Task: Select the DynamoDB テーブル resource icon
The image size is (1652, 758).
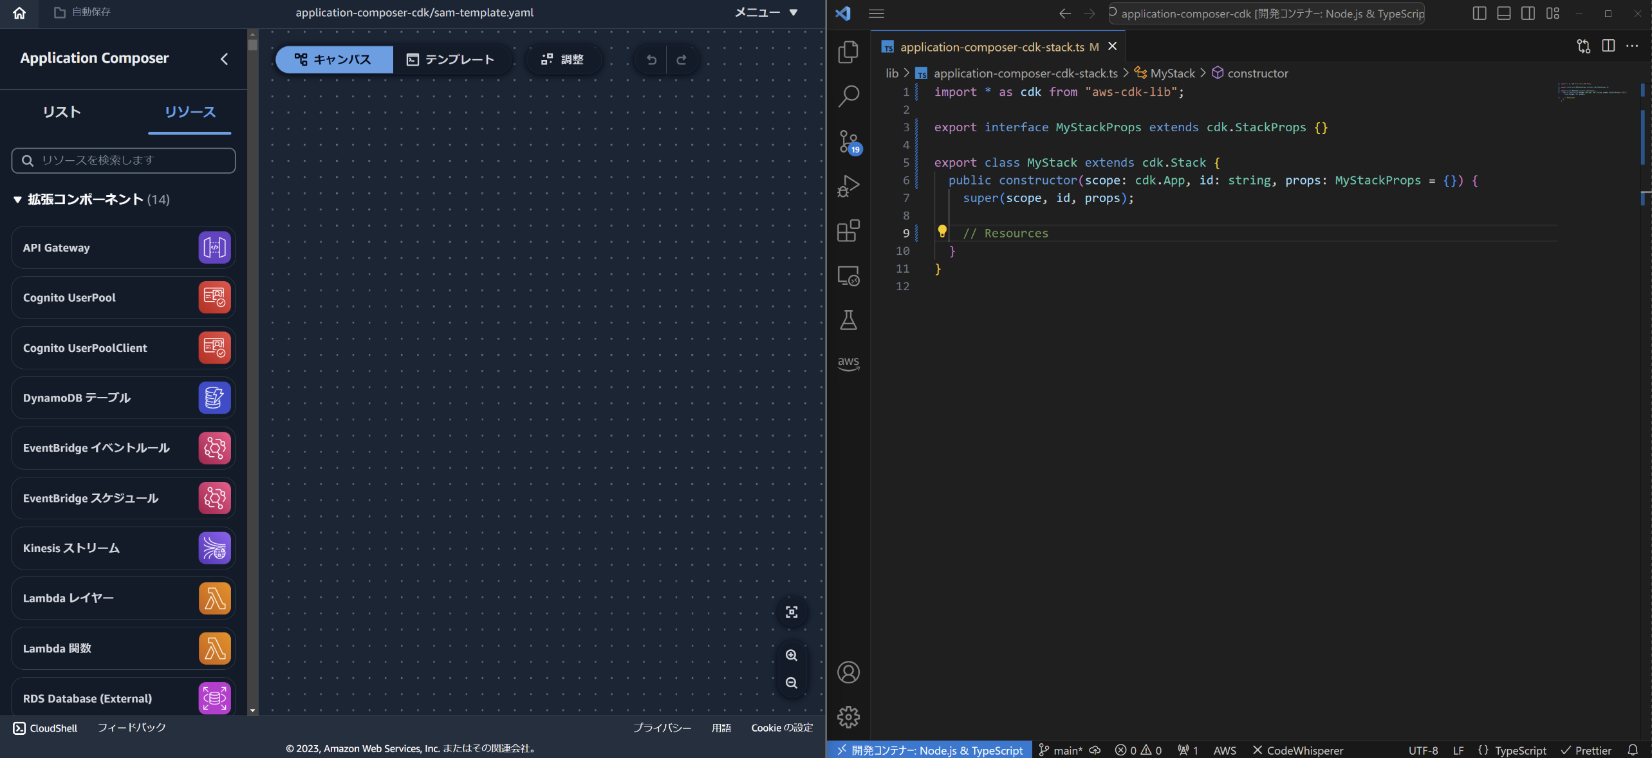Action: (x=215, y=398)
